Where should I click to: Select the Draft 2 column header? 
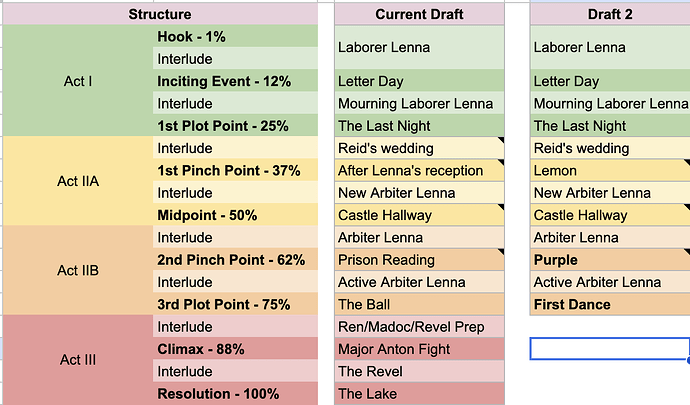point(609,14)
